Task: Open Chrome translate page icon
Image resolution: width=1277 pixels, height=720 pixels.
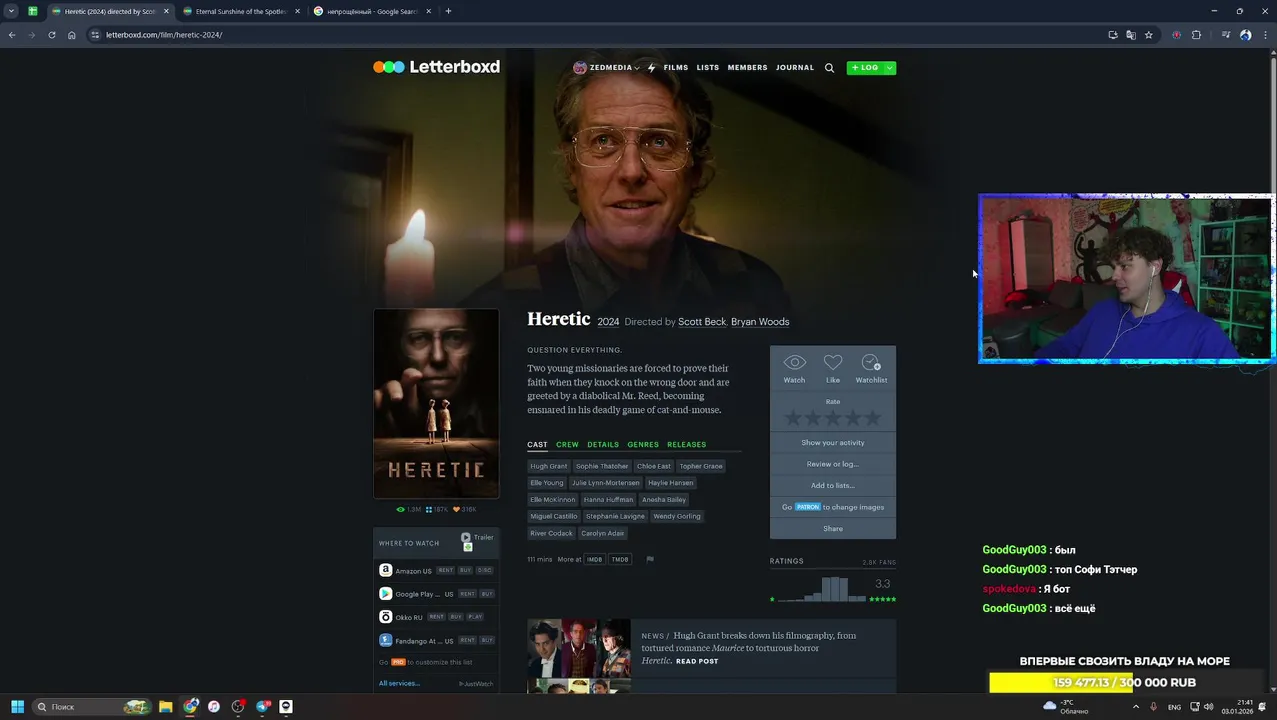Action: point(1131,35)
